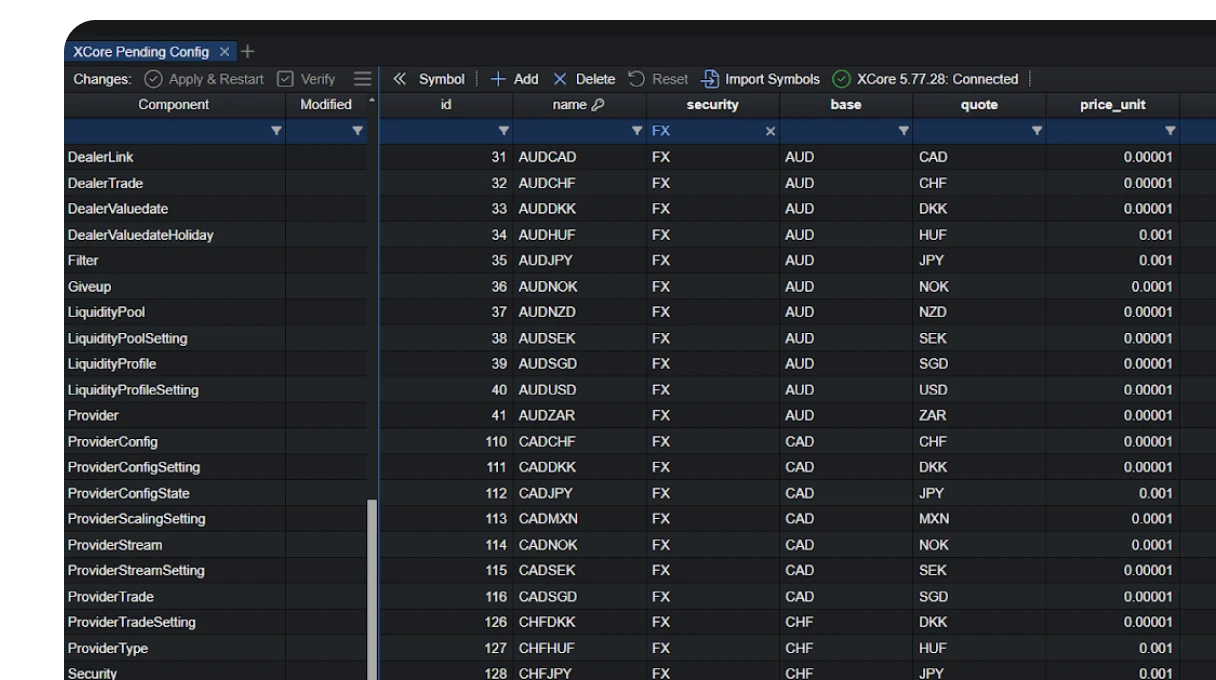The height and width of the screenshot is (680, 1216).
Task: Click the key icon in name column header
Action: [596, 105]
